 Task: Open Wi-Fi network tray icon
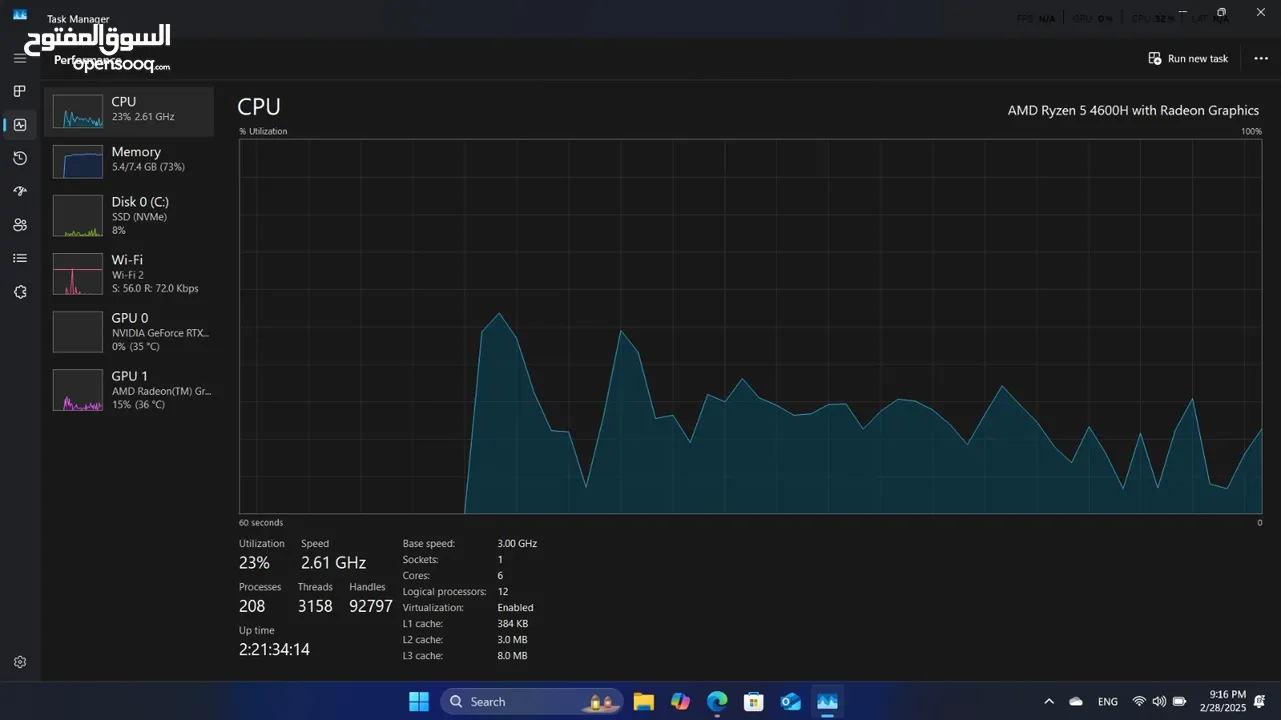pyautogui.click(x=1139, y=702)
